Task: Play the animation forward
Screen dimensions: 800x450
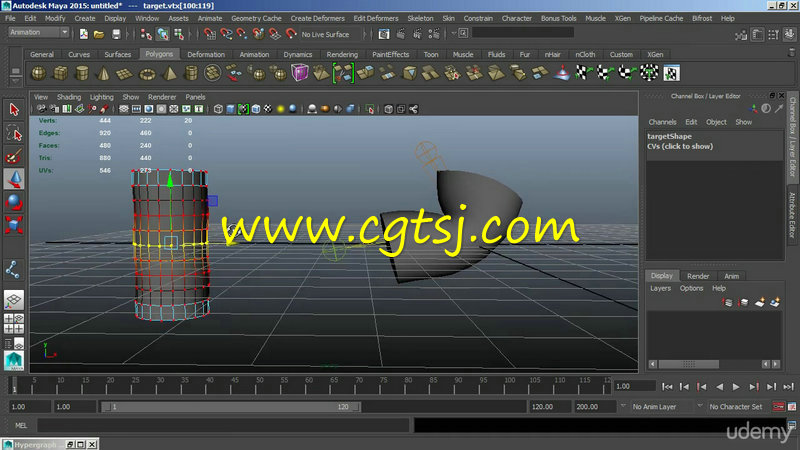Action: click(736, 387)
